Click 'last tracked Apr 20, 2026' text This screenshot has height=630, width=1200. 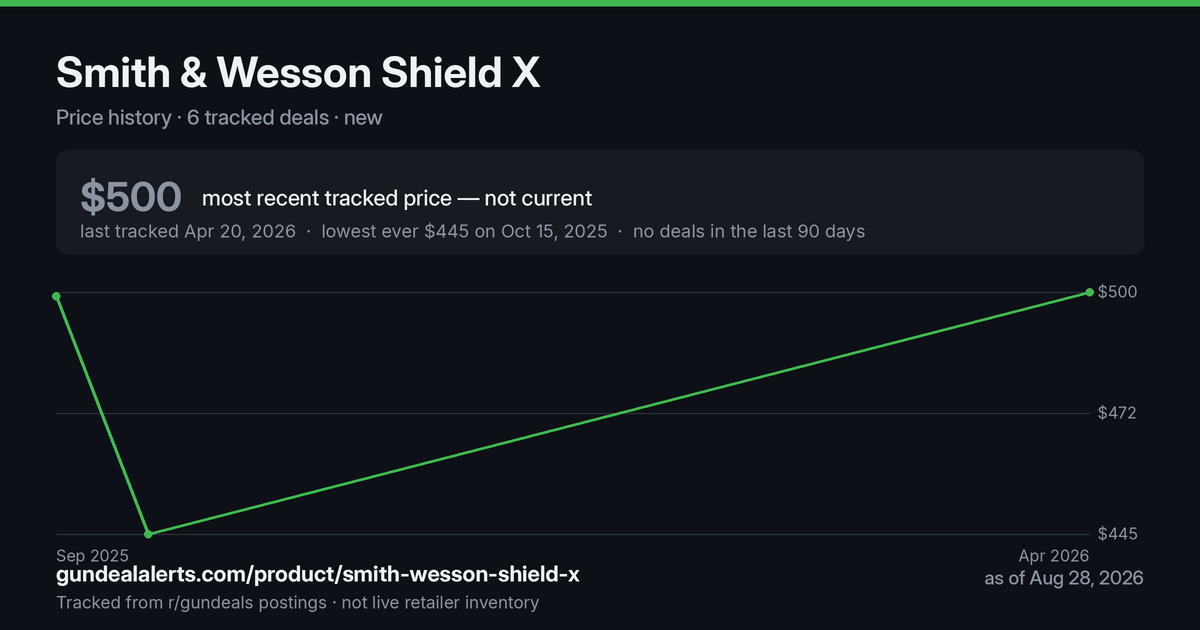click(x=188, y=231)
